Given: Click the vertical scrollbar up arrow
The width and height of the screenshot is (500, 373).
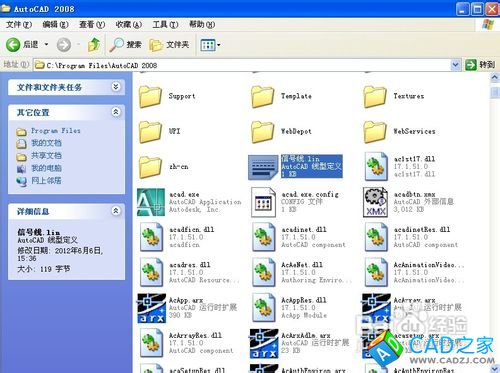Looking at the screenshot, I should pos(495,77).
